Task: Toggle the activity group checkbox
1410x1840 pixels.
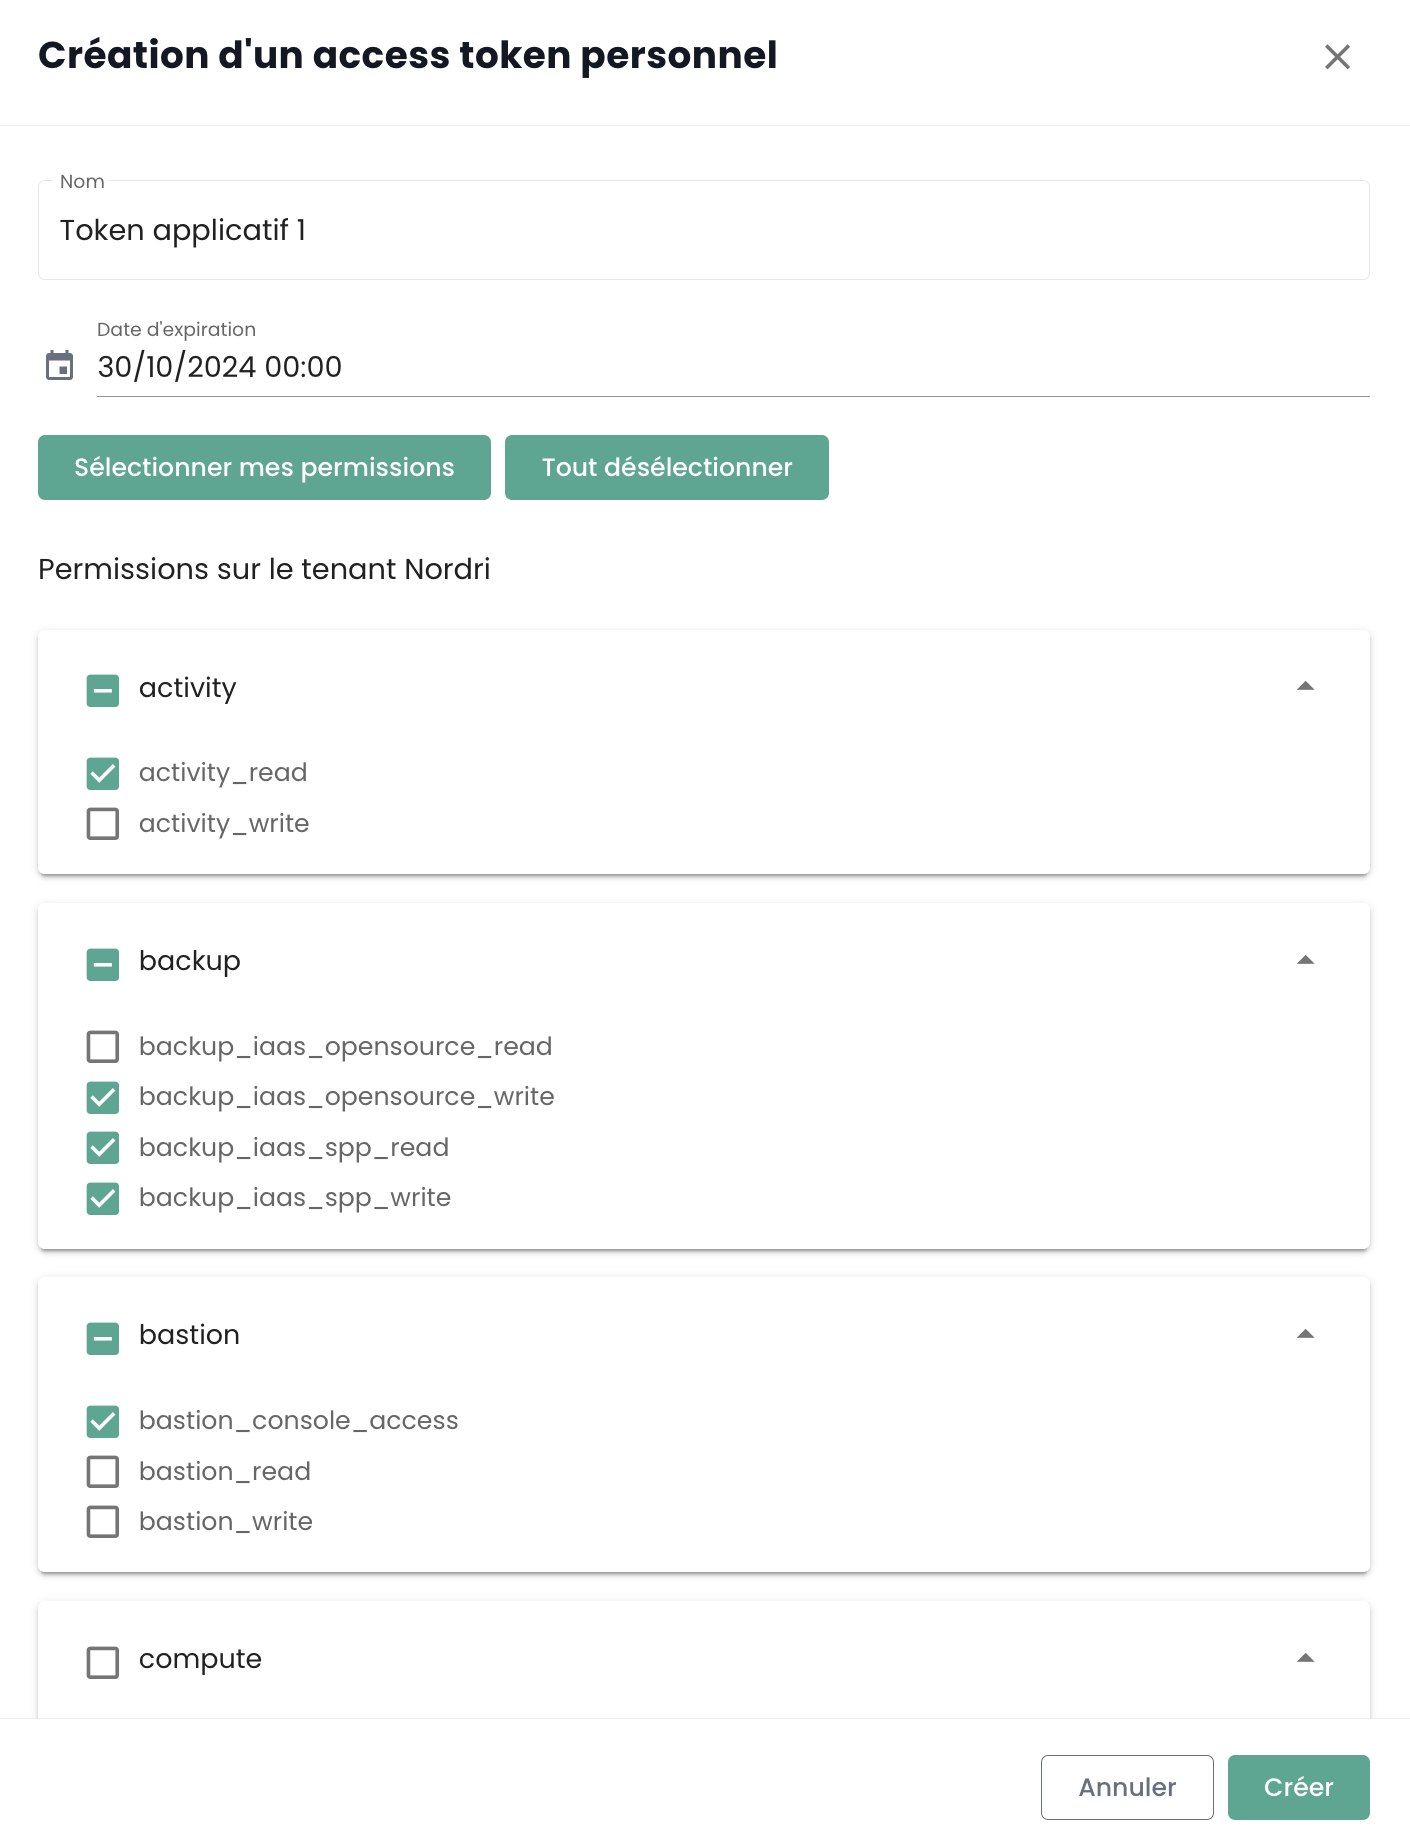Action: (103, 690)
